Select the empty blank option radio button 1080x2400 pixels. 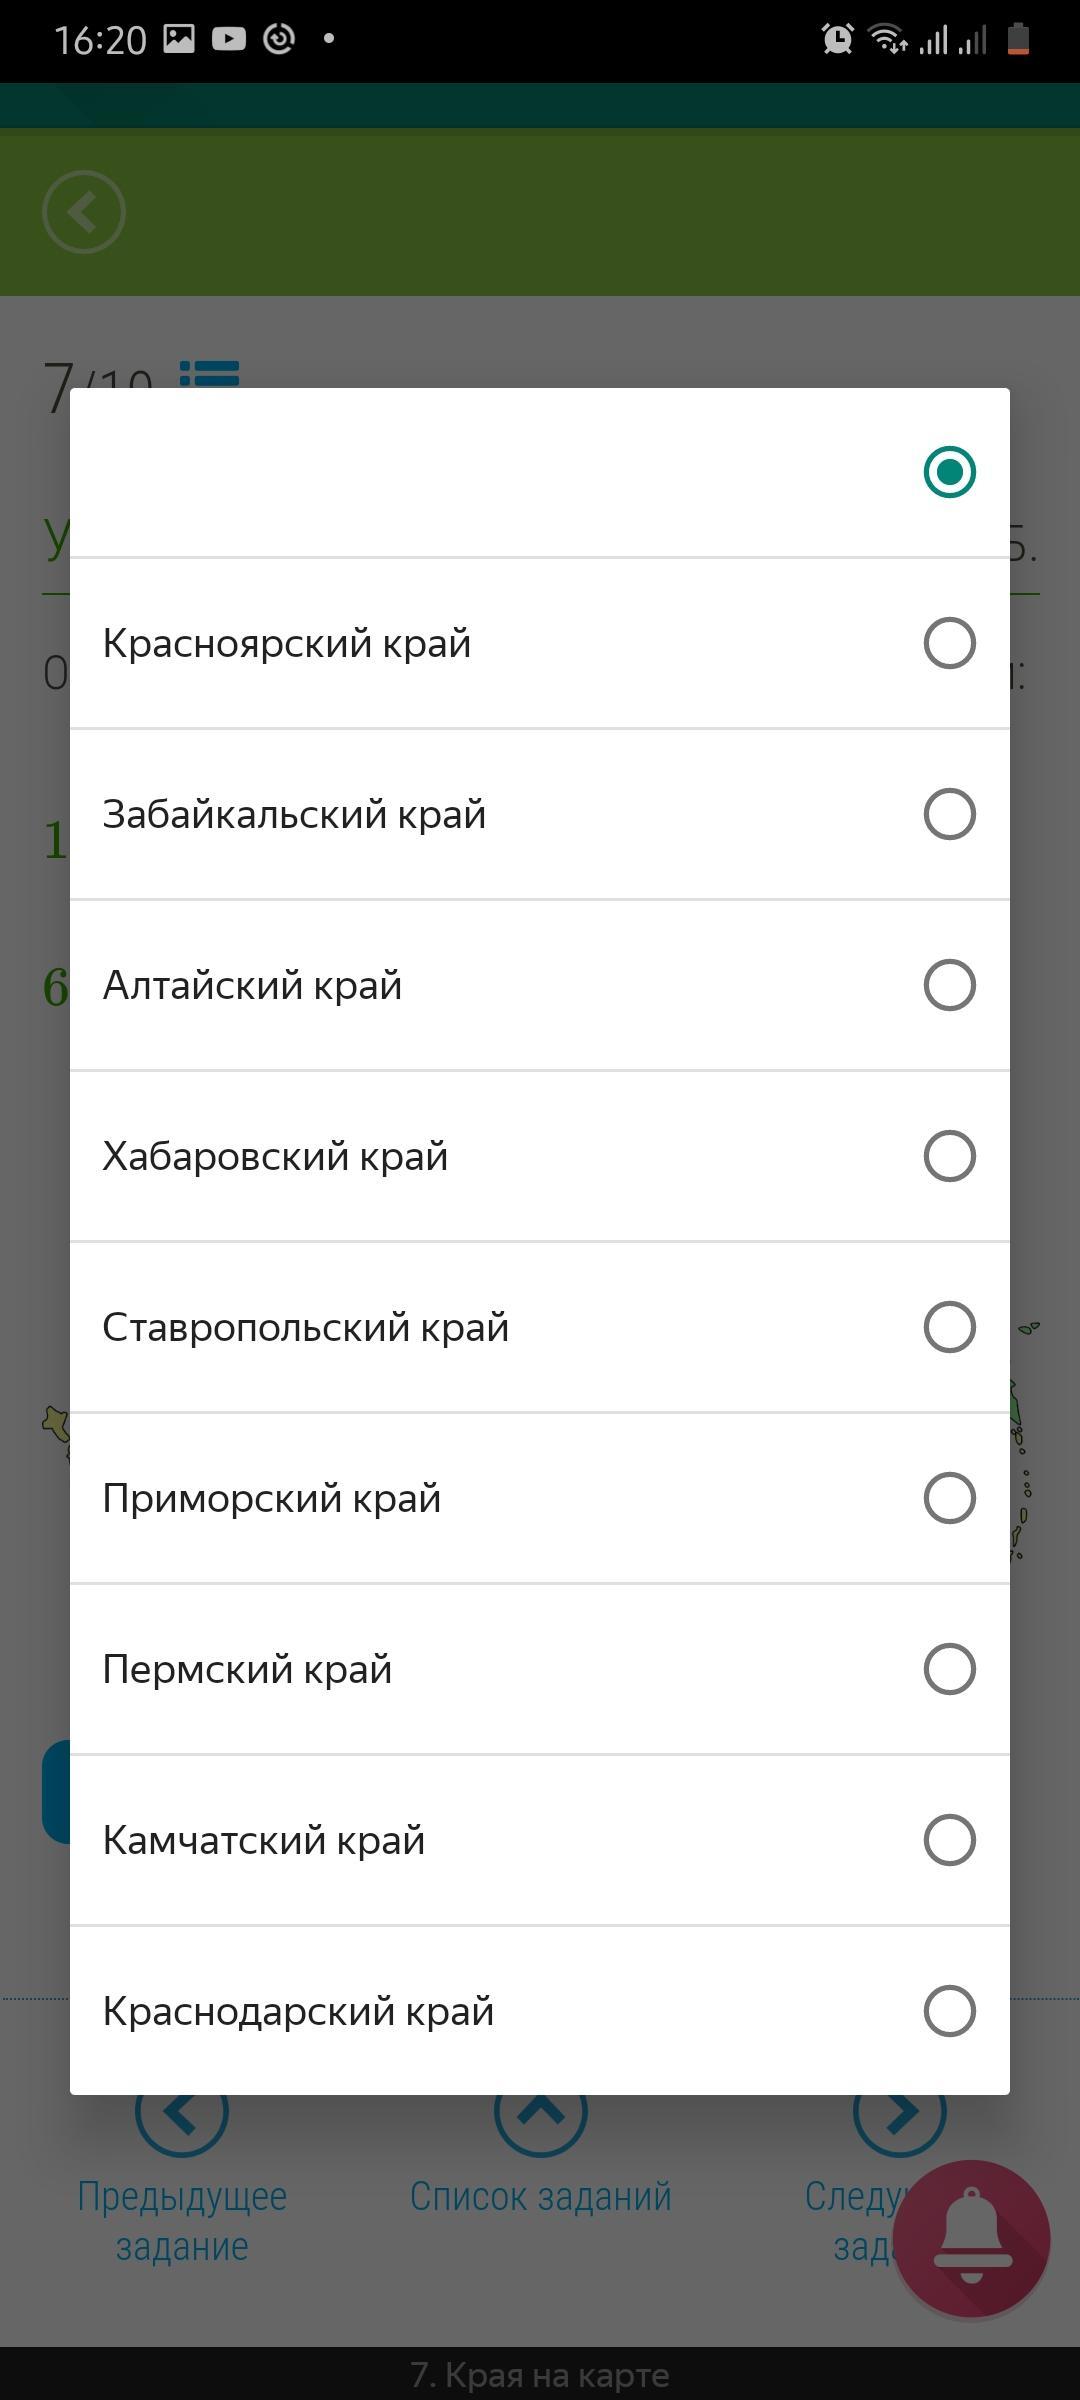point(949,472)
